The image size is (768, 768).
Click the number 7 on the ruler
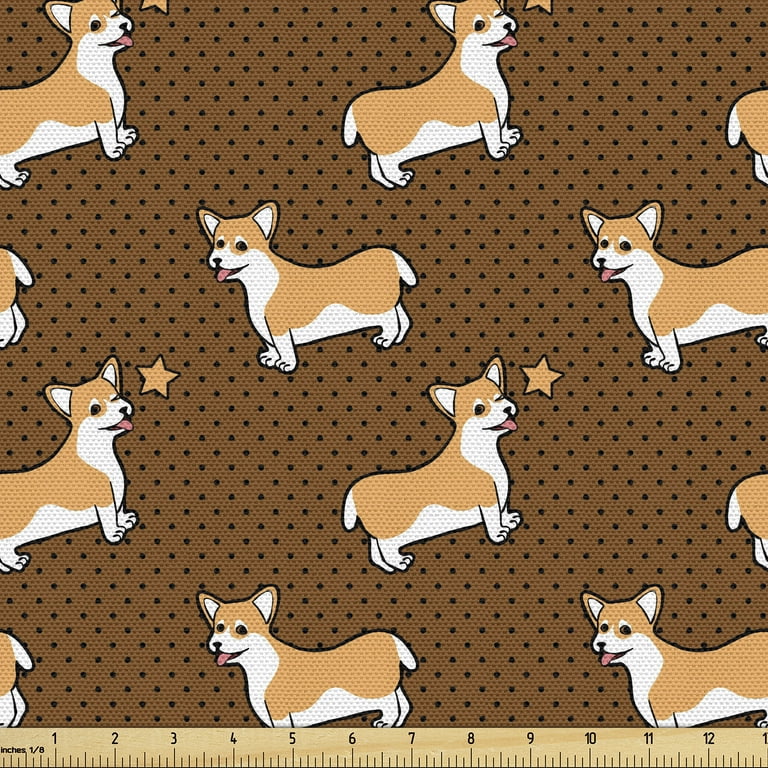coord(412,739)
